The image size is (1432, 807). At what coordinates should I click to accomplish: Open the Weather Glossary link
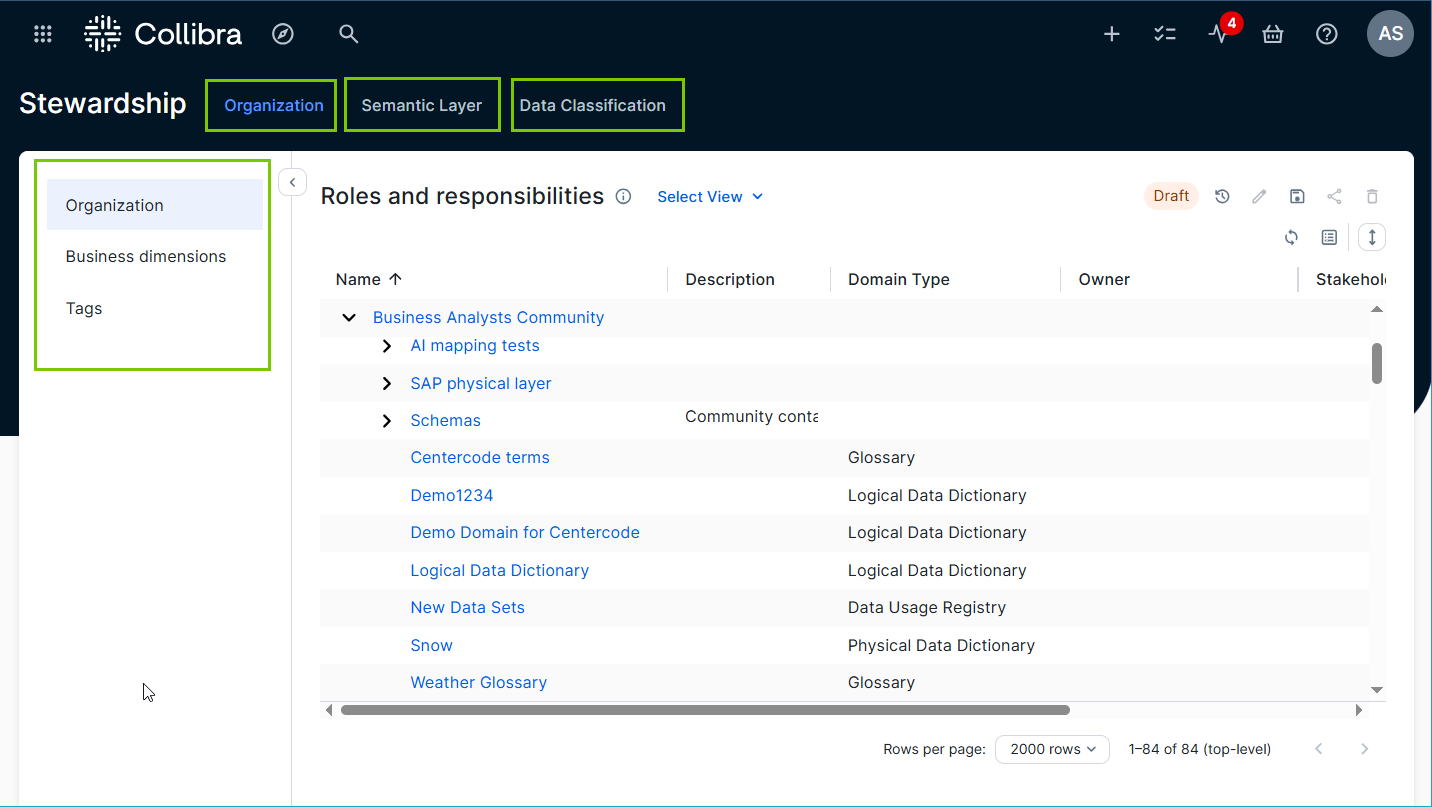pos(478,682)
